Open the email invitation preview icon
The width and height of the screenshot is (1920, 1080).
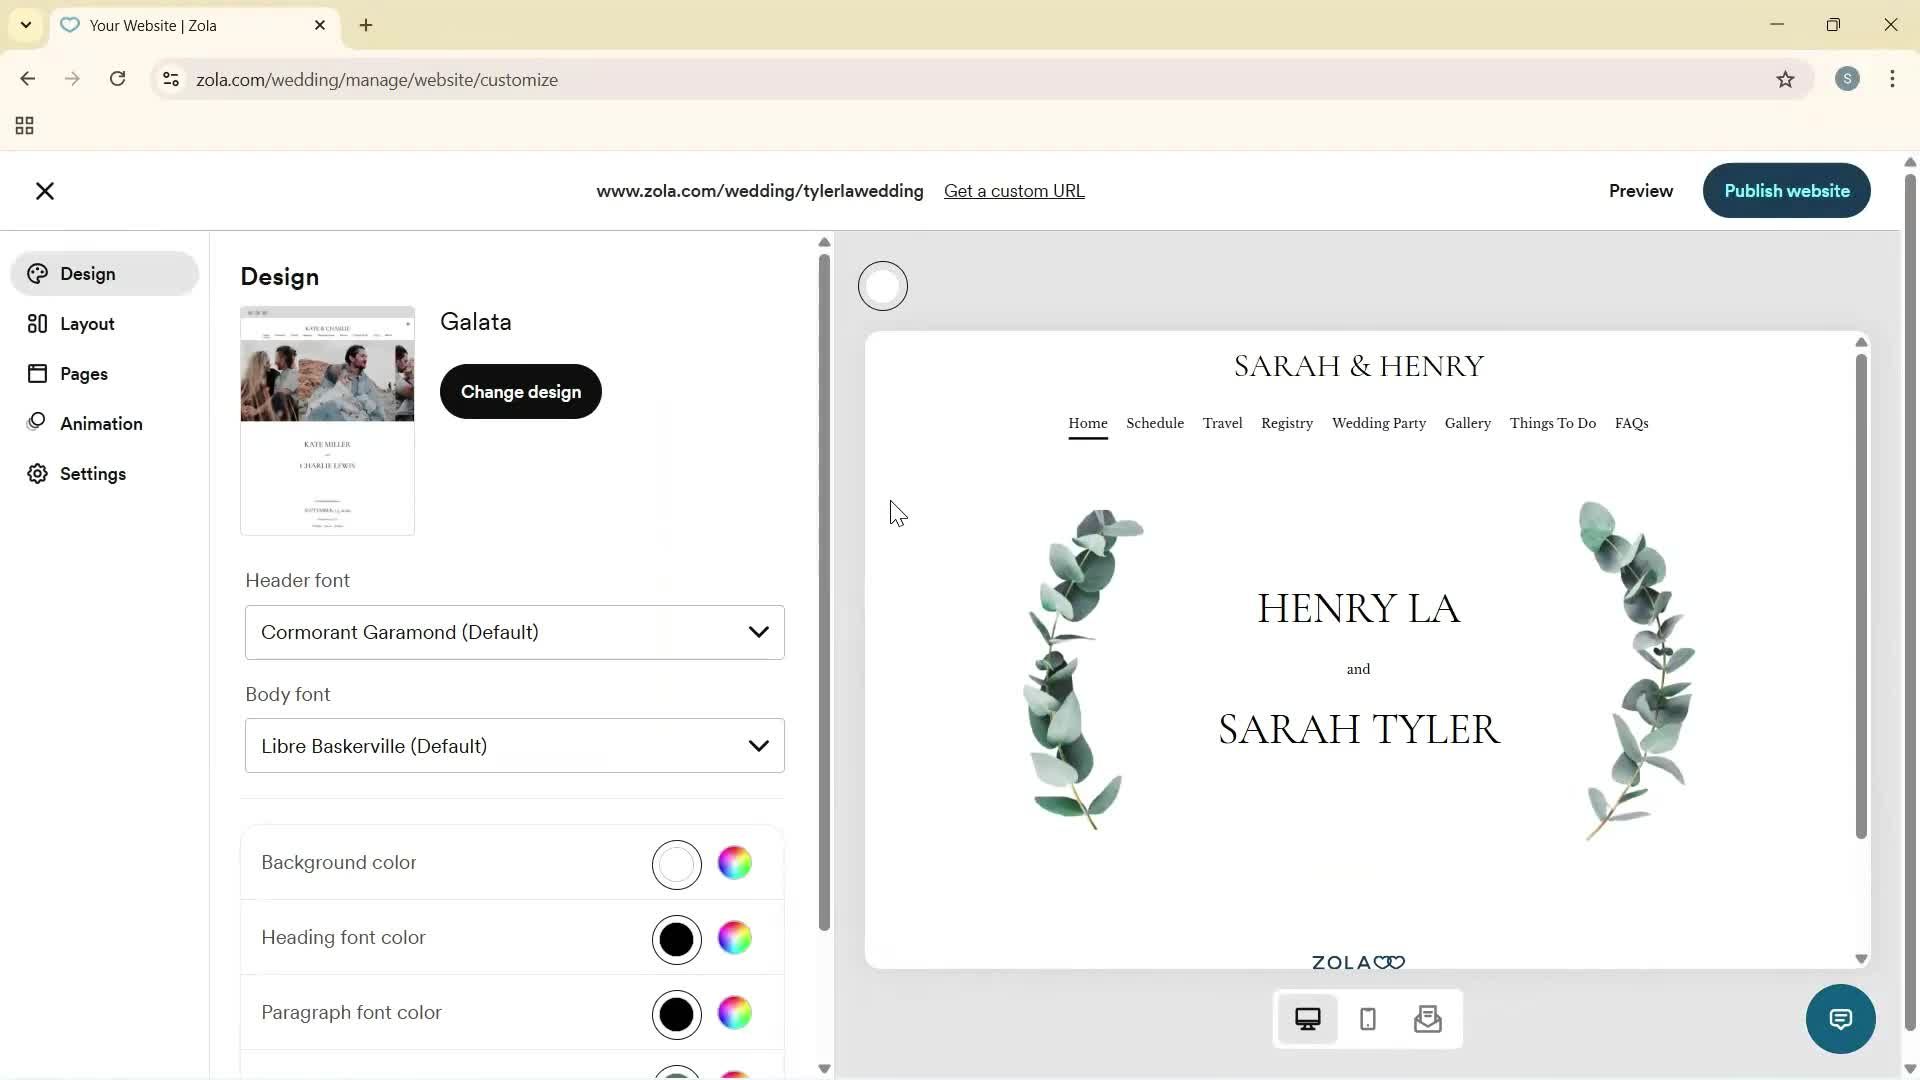coord(1428,1018)
